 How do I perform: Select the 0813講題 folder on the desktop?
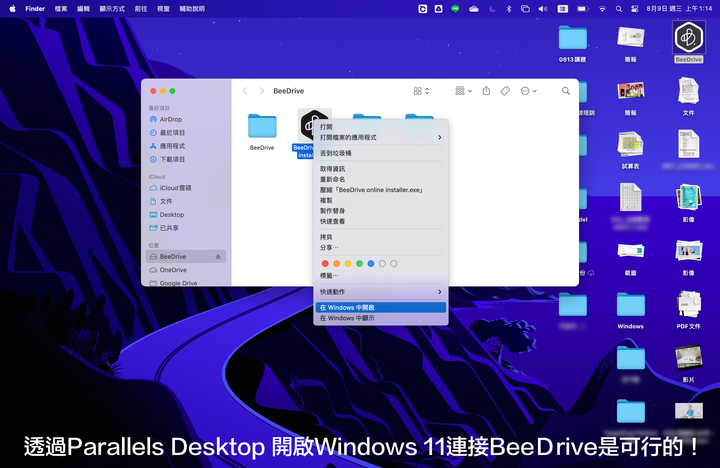point(572,44)
